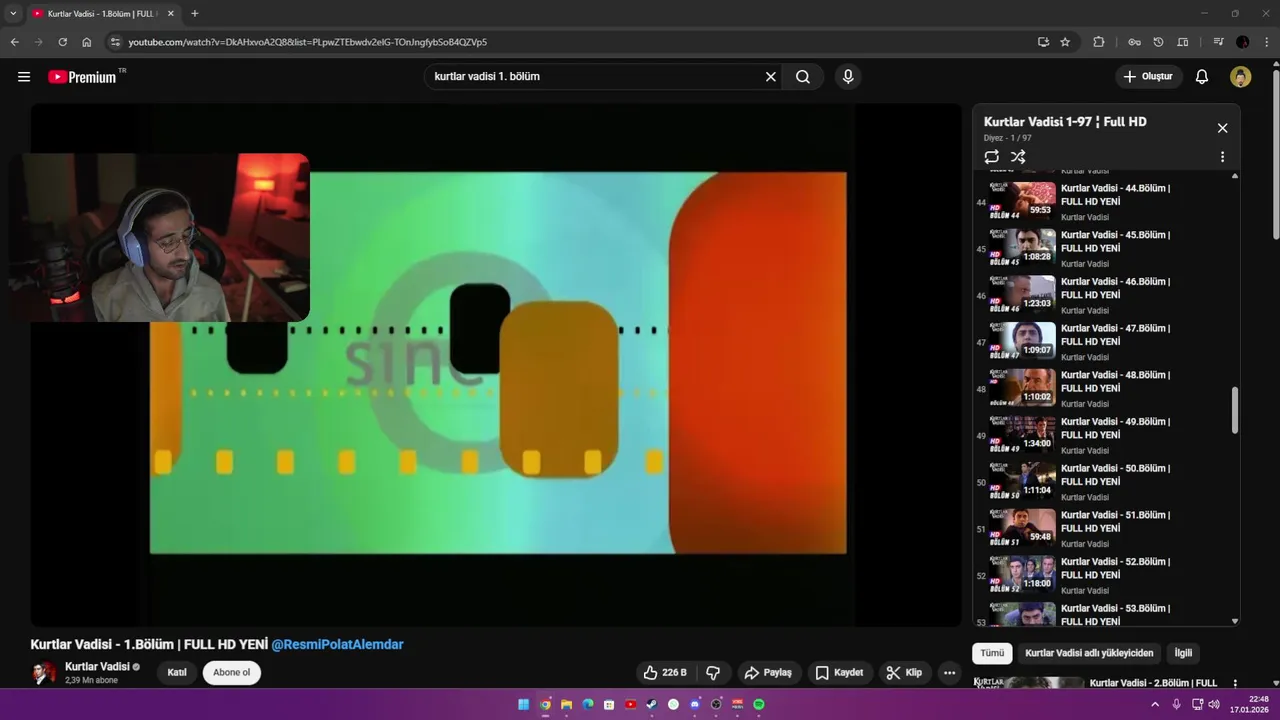Open Kurtlar Vadisi - 49.Bölüm title
This screenshot has width=1280, height=720.
click(x=1115, y=428)
